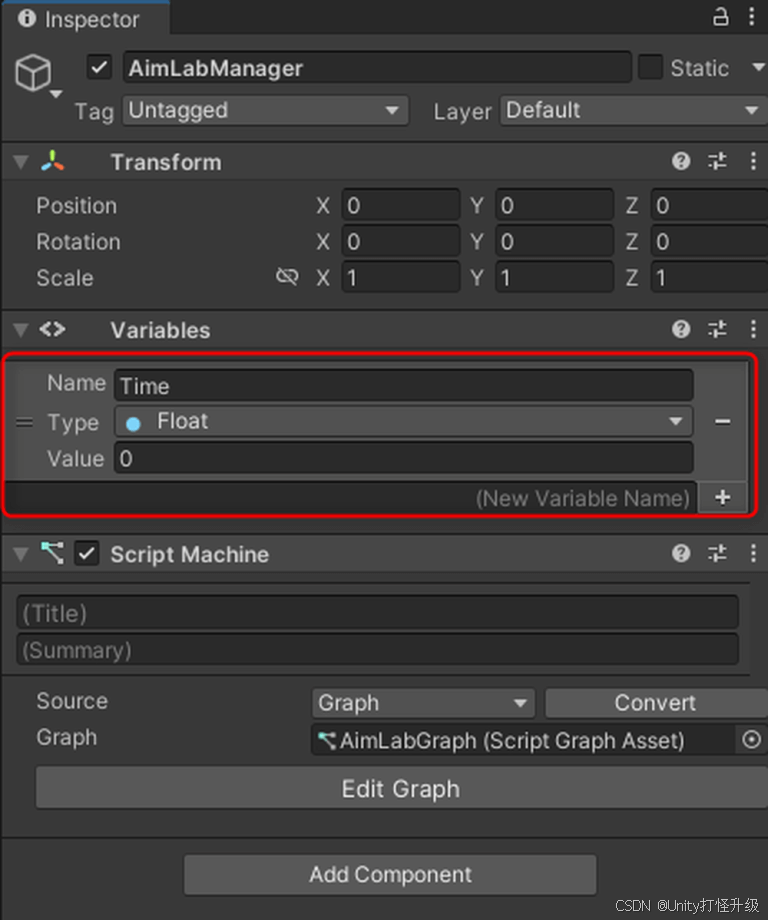Image resolution: width=768 pixels, height=920 pixels.
Task: Open Script Machine help reference
Action: click(x=681, y=553)
